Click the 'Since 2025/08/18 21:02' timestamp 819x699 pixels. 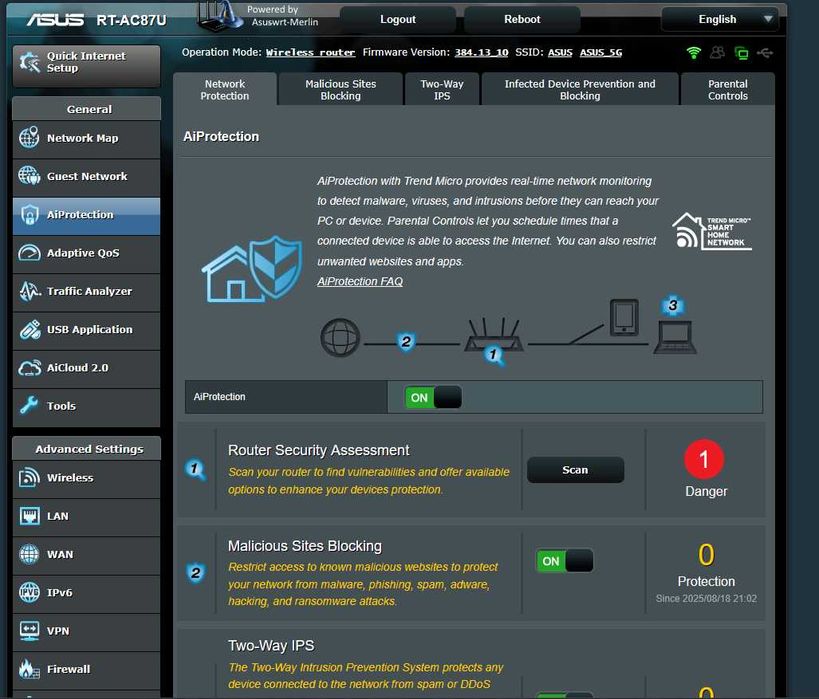[706, 599]
